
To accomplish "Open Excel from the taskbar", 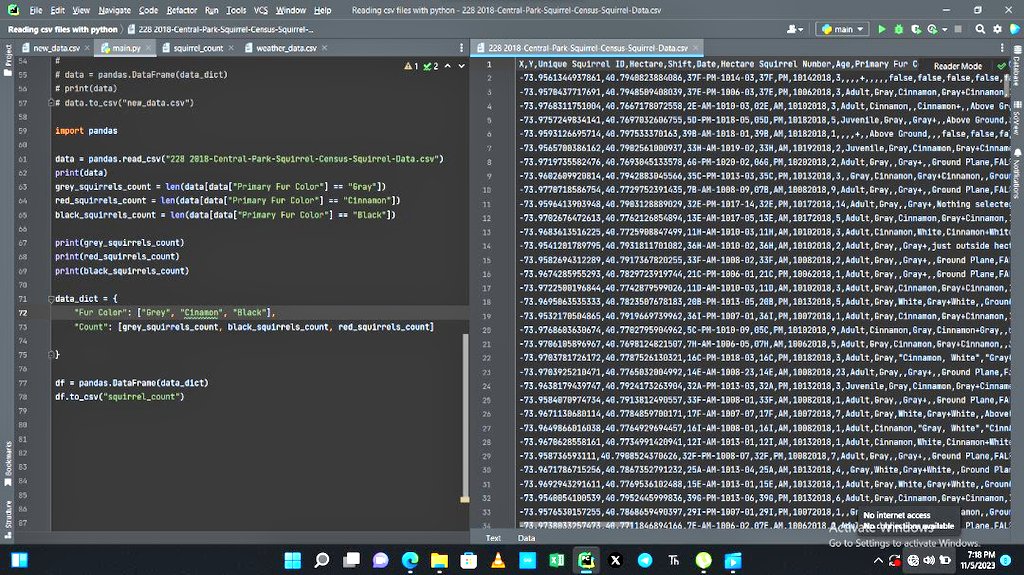I will pyautogui.click(x=556, y=560).
